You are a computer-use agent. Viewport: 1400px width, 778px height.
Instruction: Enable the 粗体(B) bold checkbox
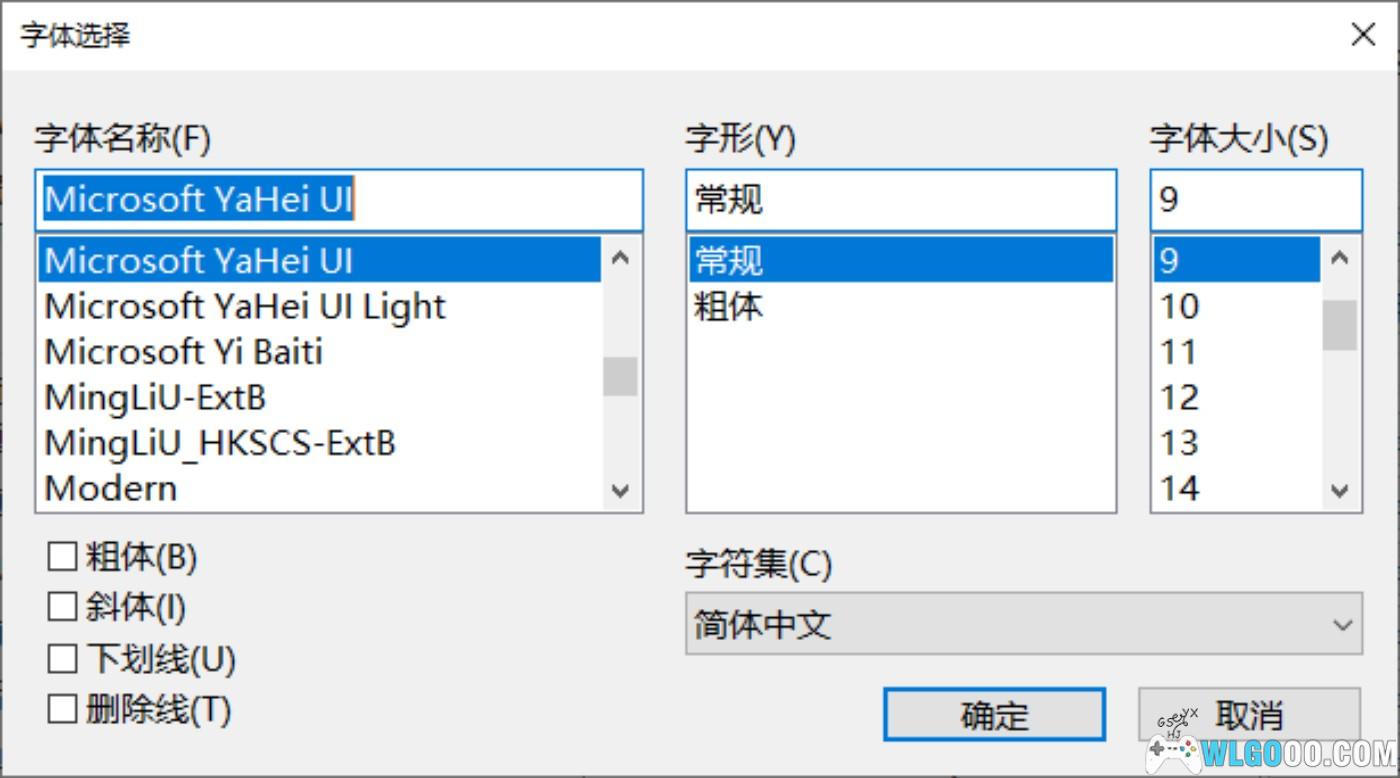coord(62,556)
